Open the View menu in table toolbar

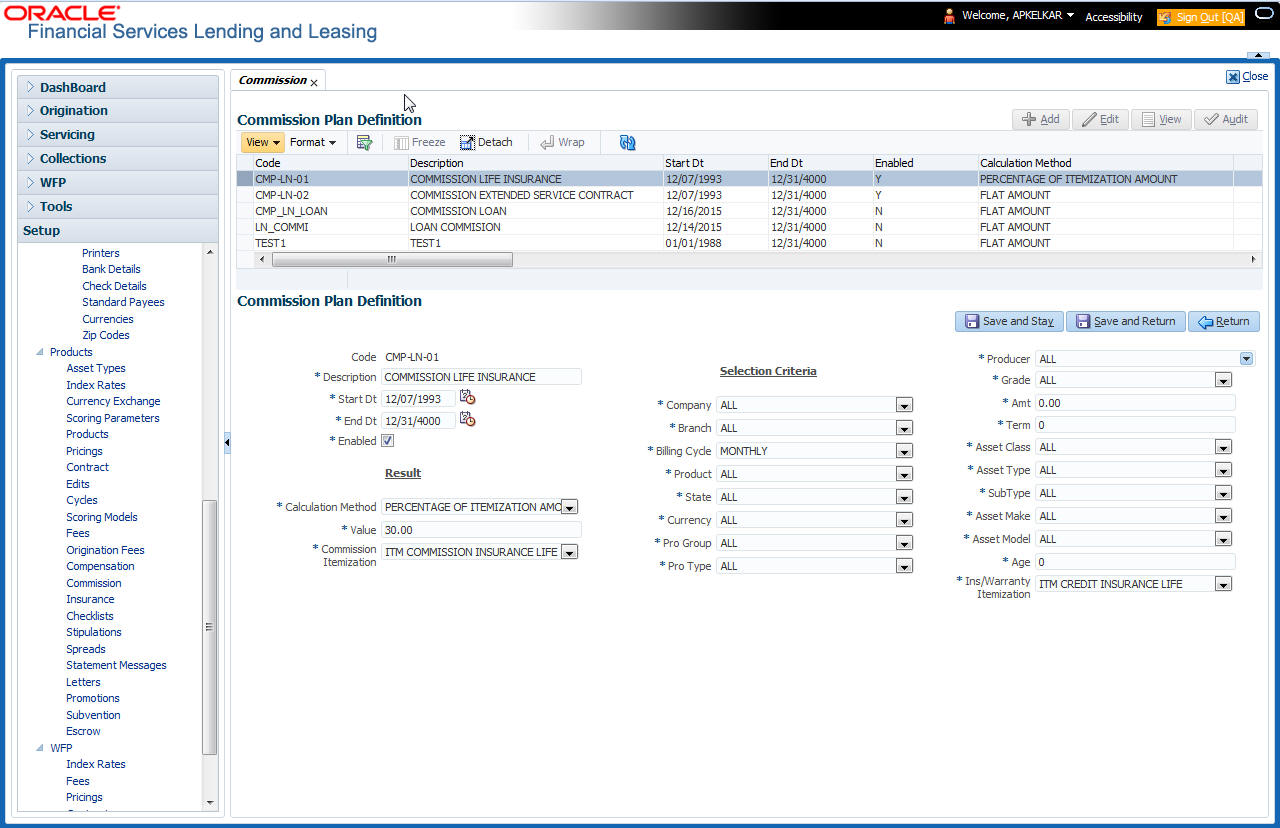click(x=263, y=143)
